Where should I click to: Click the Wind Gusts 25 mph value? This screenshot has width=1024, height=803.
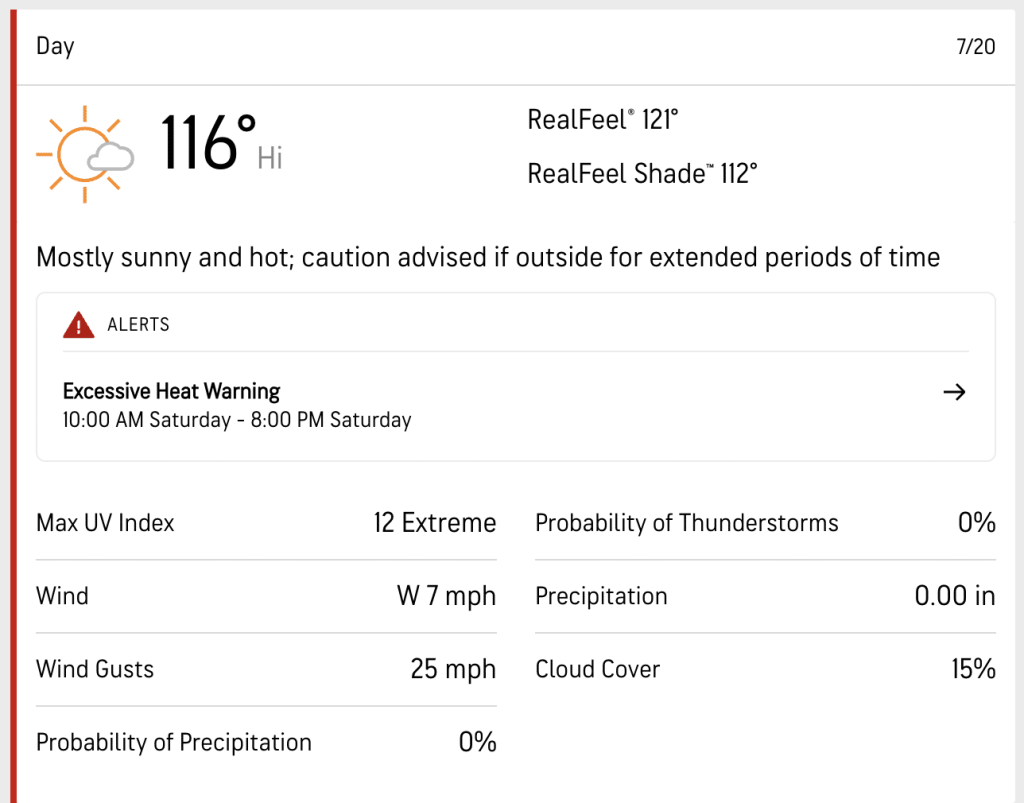coord(453,669)
